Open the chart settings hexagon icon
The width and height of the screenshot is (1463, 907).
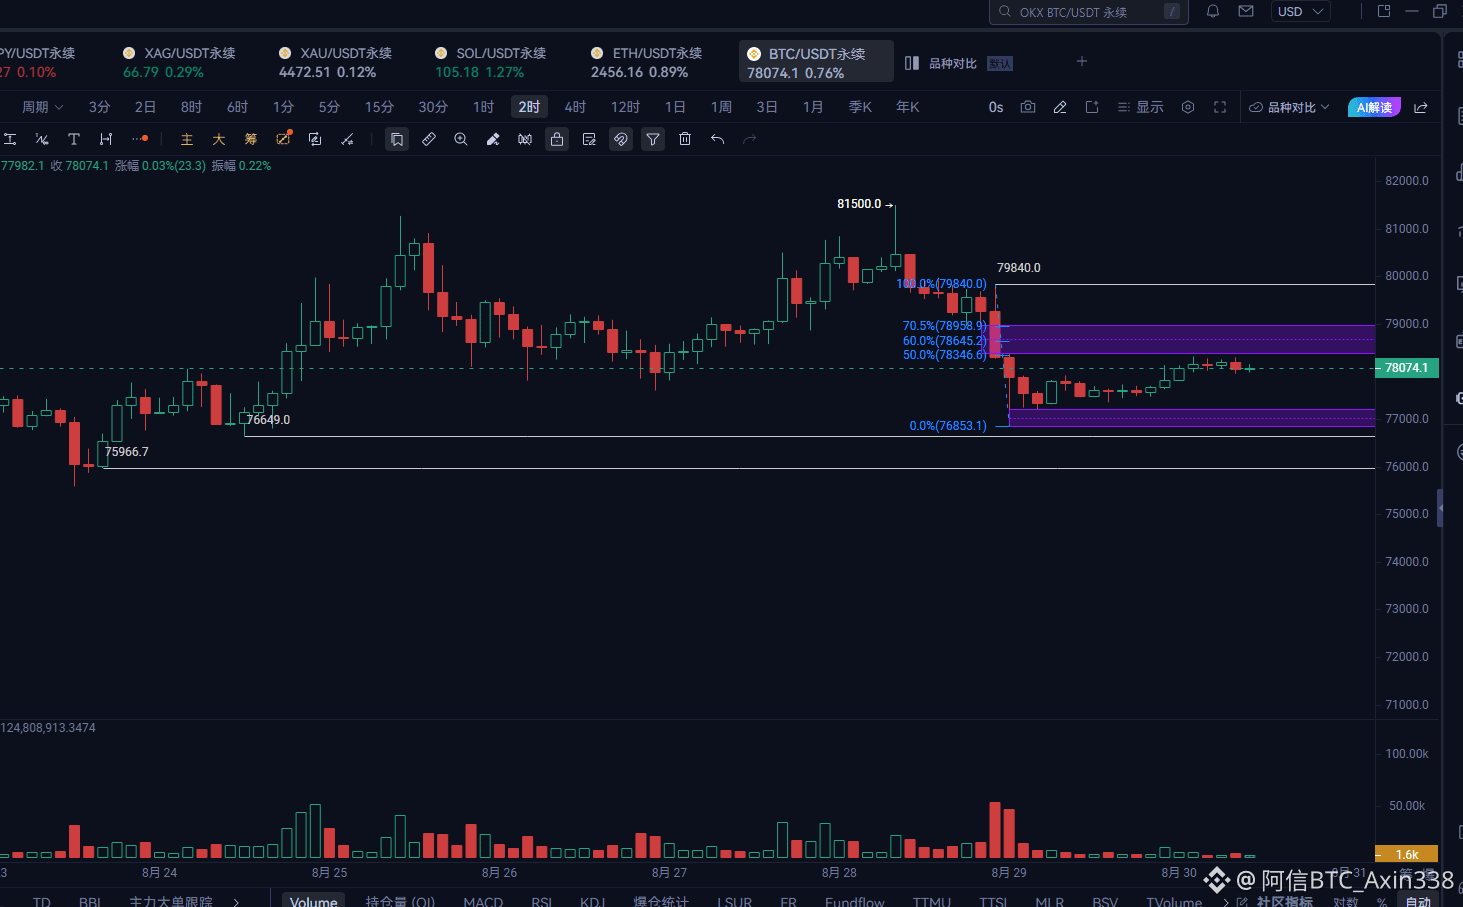1188,107
